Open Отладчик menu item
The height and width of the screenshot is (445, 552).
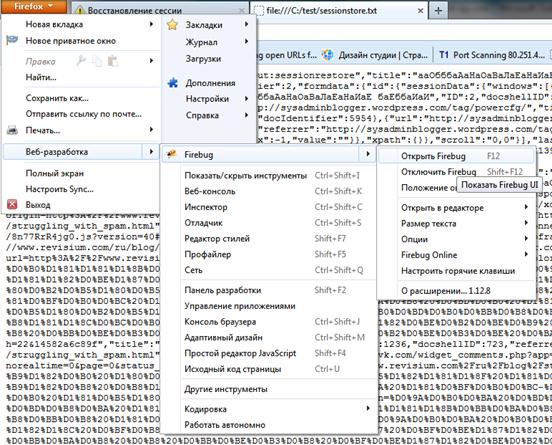click(269, 222)
